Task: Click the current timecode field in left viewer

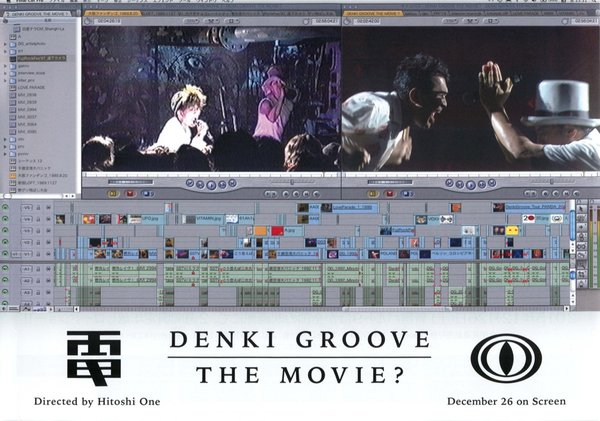Action: click(x=110, y=21)
